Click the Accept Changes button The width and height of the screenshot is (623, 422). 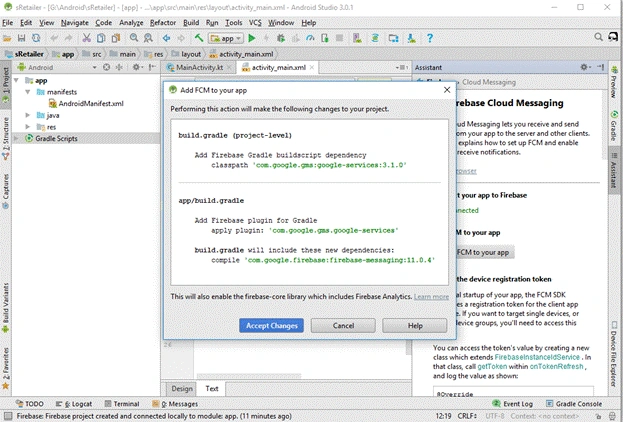pos(271,325)
